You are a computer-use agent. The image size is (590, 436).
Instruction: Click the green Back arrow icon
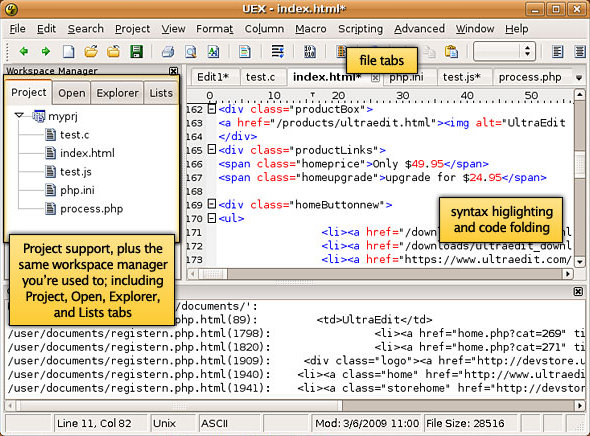pyautogui.click(x=24, y=51)
